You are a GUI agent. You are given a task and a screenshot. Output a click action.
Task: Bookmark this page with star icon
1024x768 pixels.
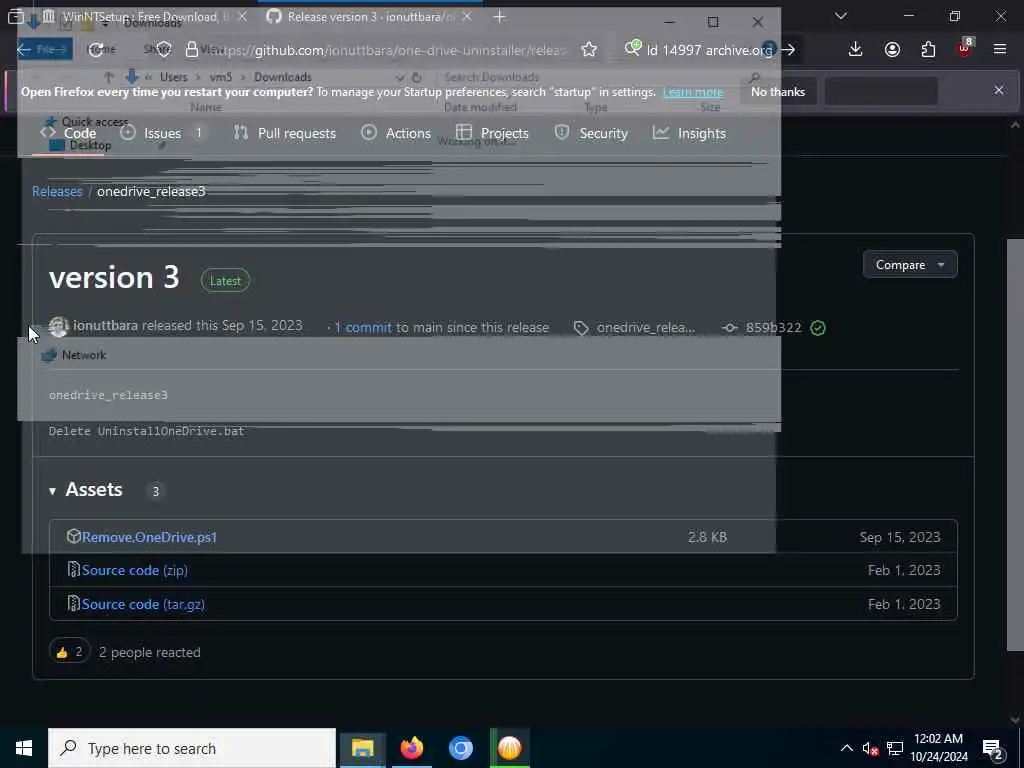[x=589, y=50]
